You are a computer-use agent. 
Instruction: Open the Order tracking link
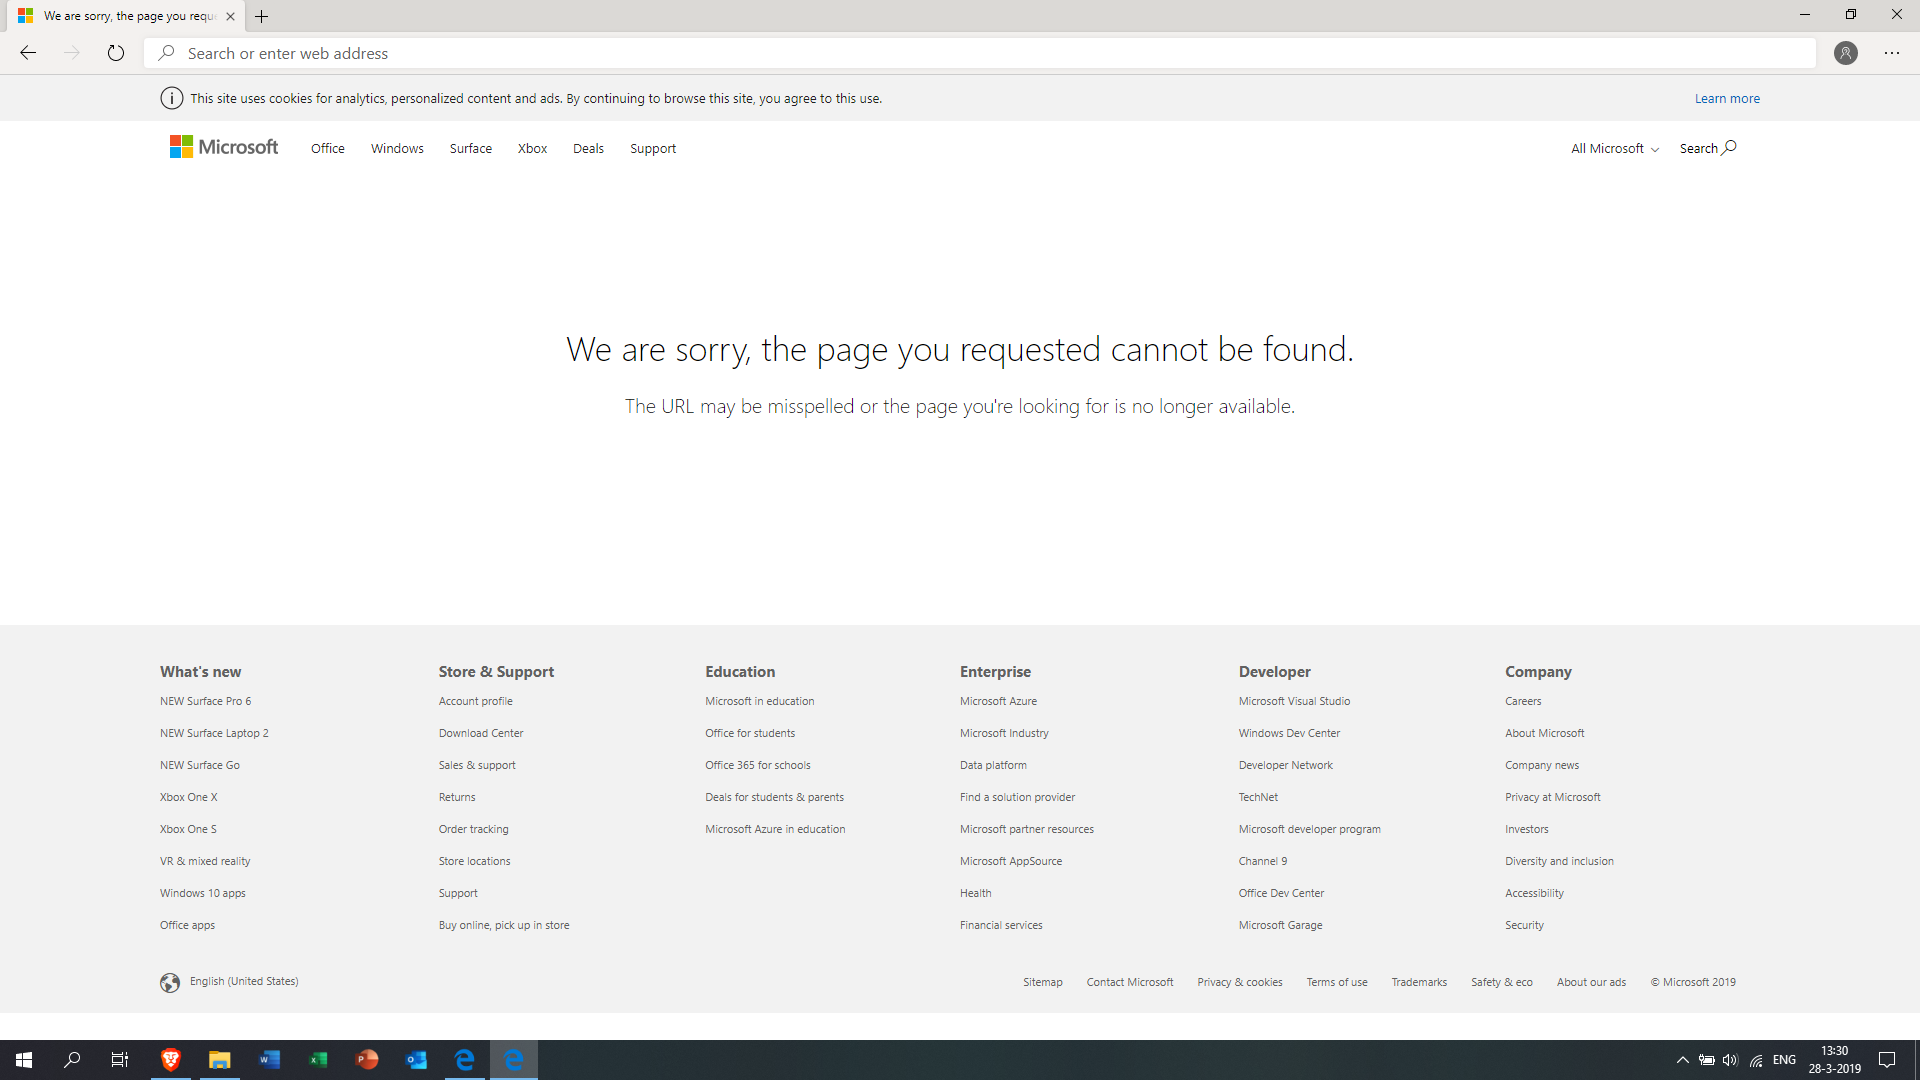tap(473, 829)
